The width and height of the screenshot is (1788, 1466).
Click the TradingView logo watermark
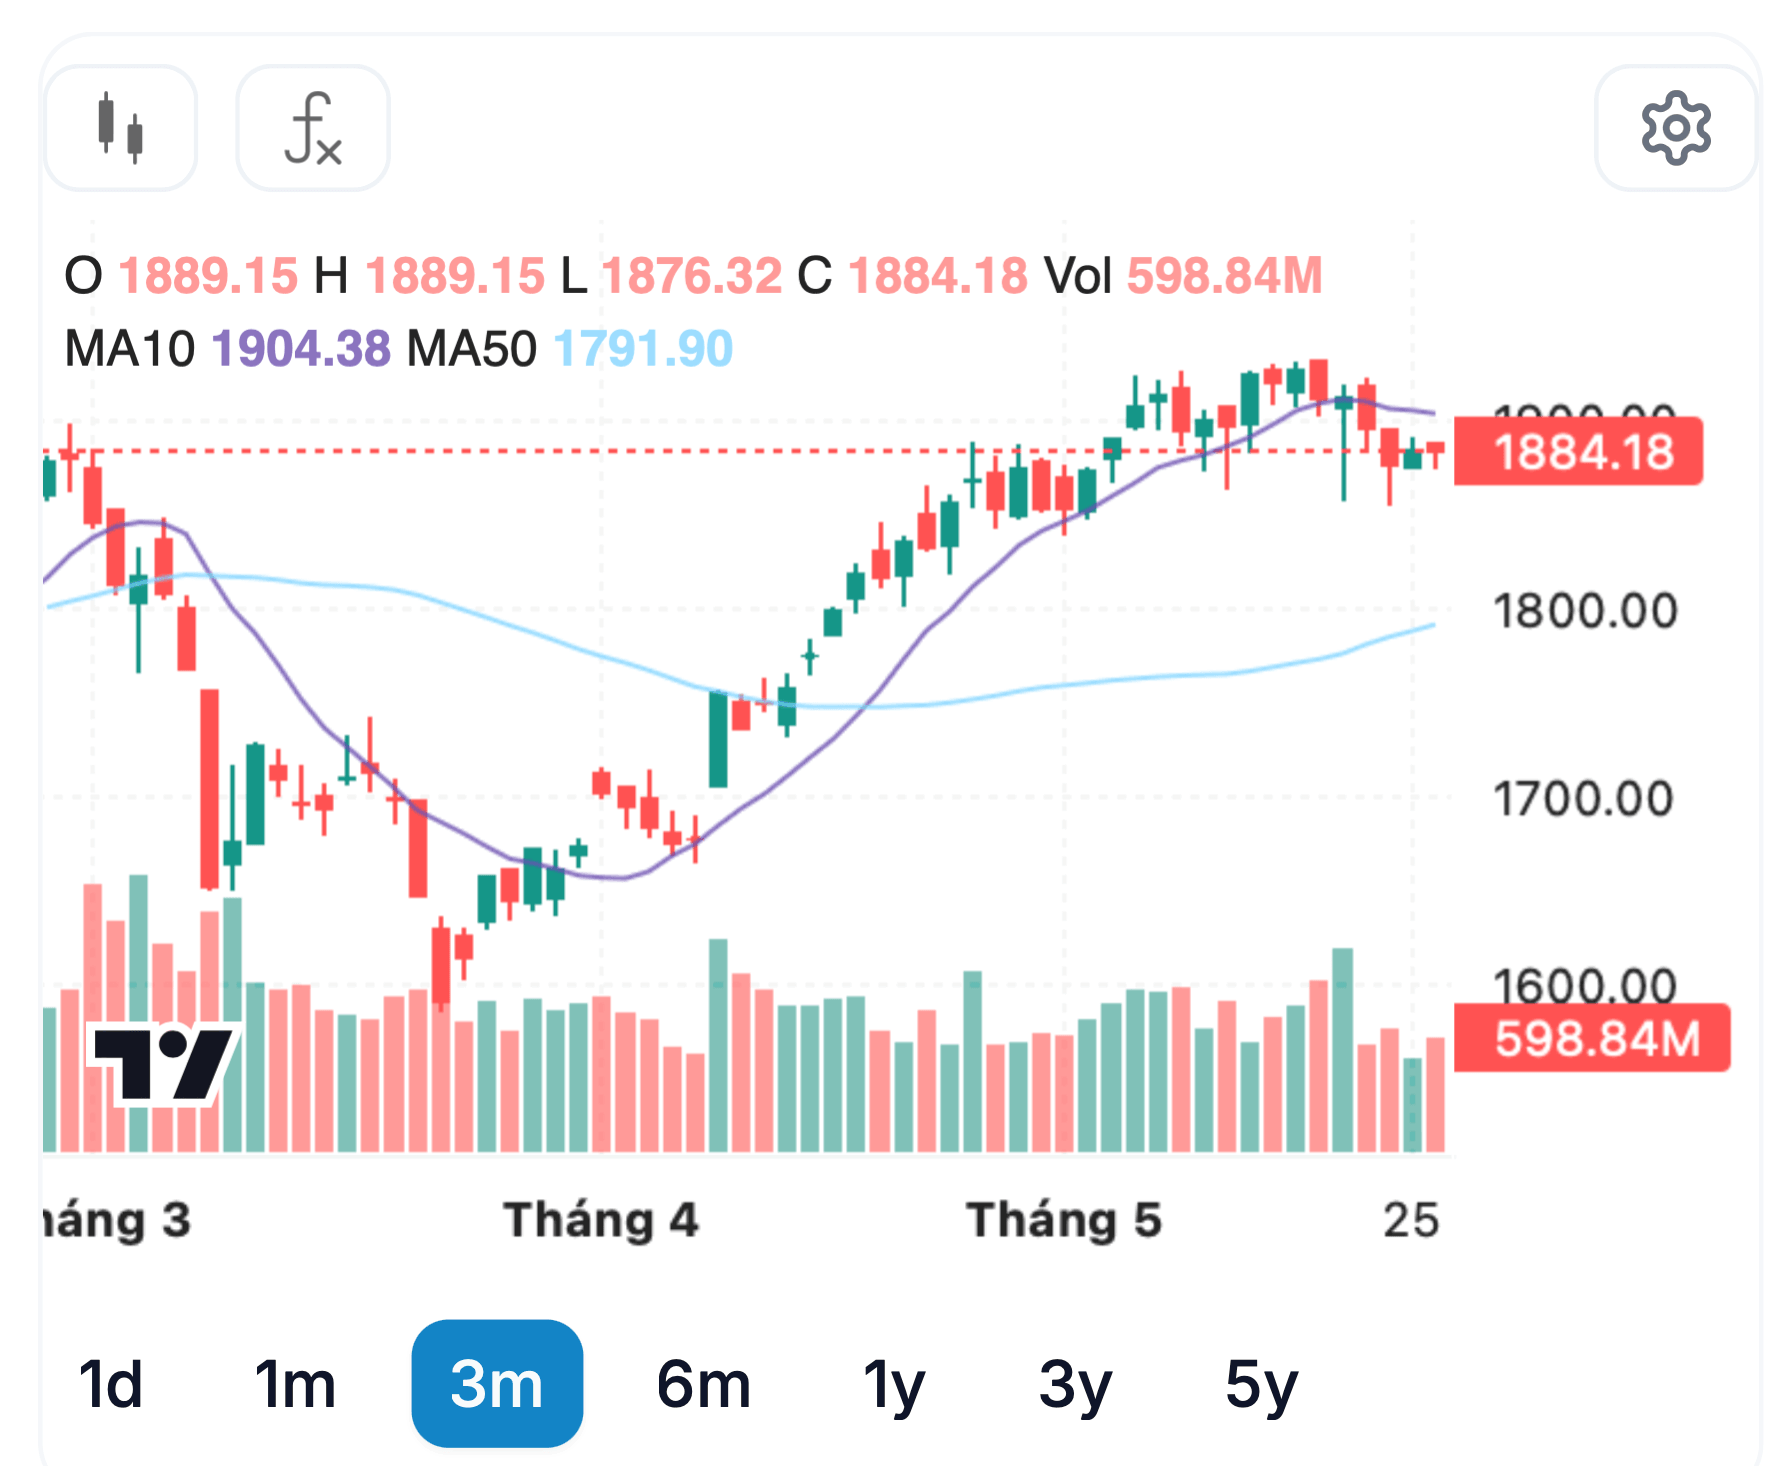164,1065
